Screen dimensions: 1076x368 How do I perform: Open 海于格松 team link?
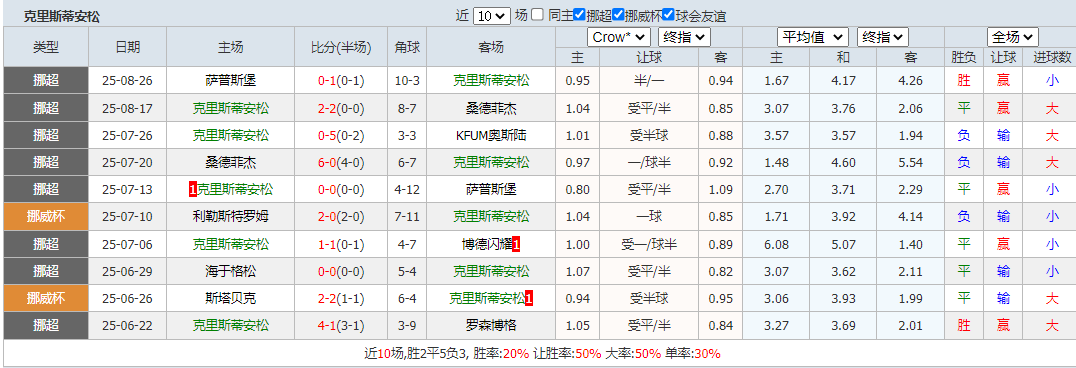[x=231, y=271]
